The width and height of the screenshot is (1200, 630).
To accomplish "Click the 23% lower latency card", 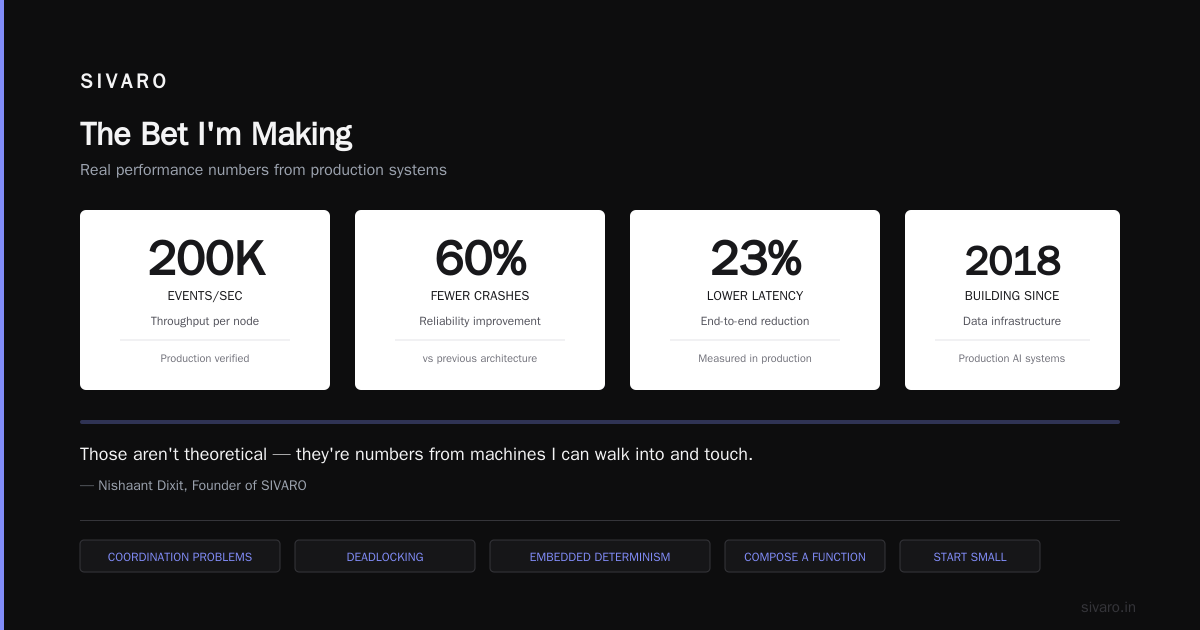I will [755, 300].
